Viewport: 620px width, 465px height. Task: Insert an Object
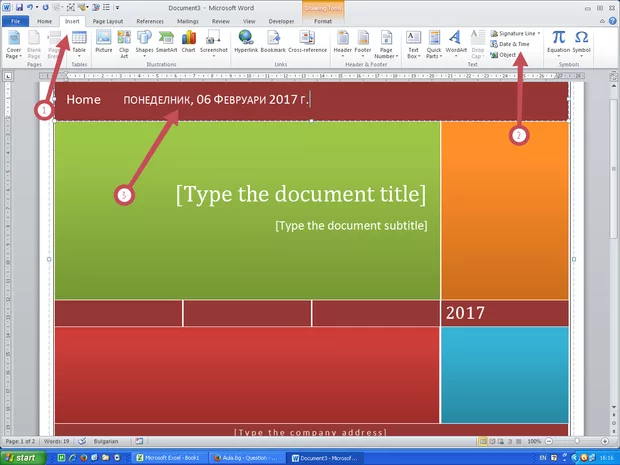503,55
